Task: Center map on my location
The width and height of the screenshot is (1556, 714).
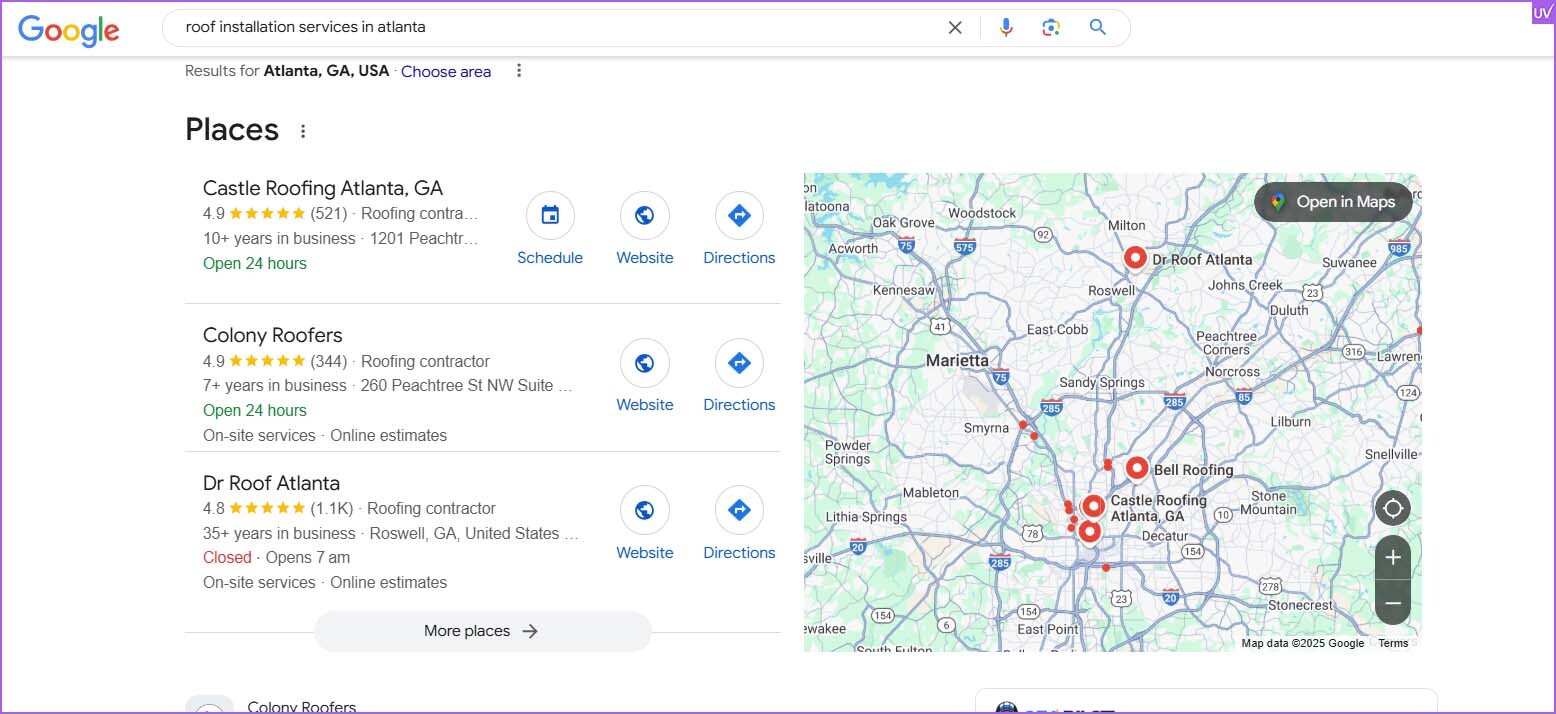Action: 1393,508
